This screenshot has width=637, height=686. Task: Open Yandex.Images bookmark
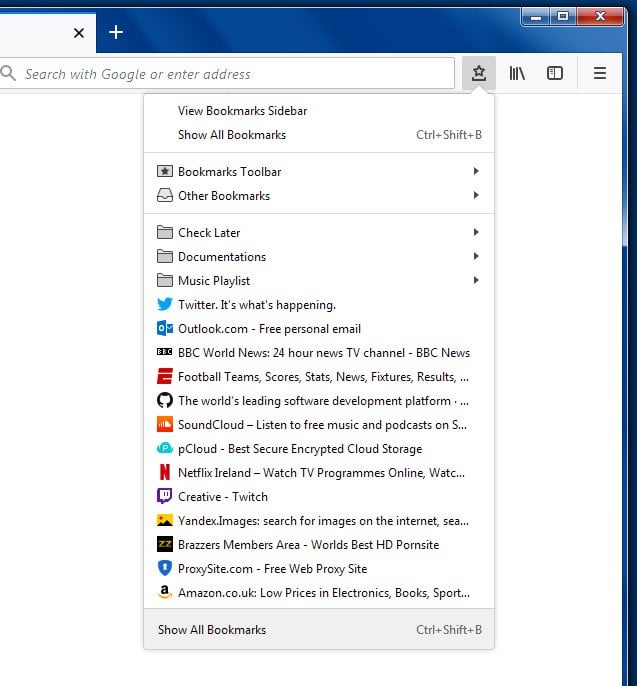(319, 521)
